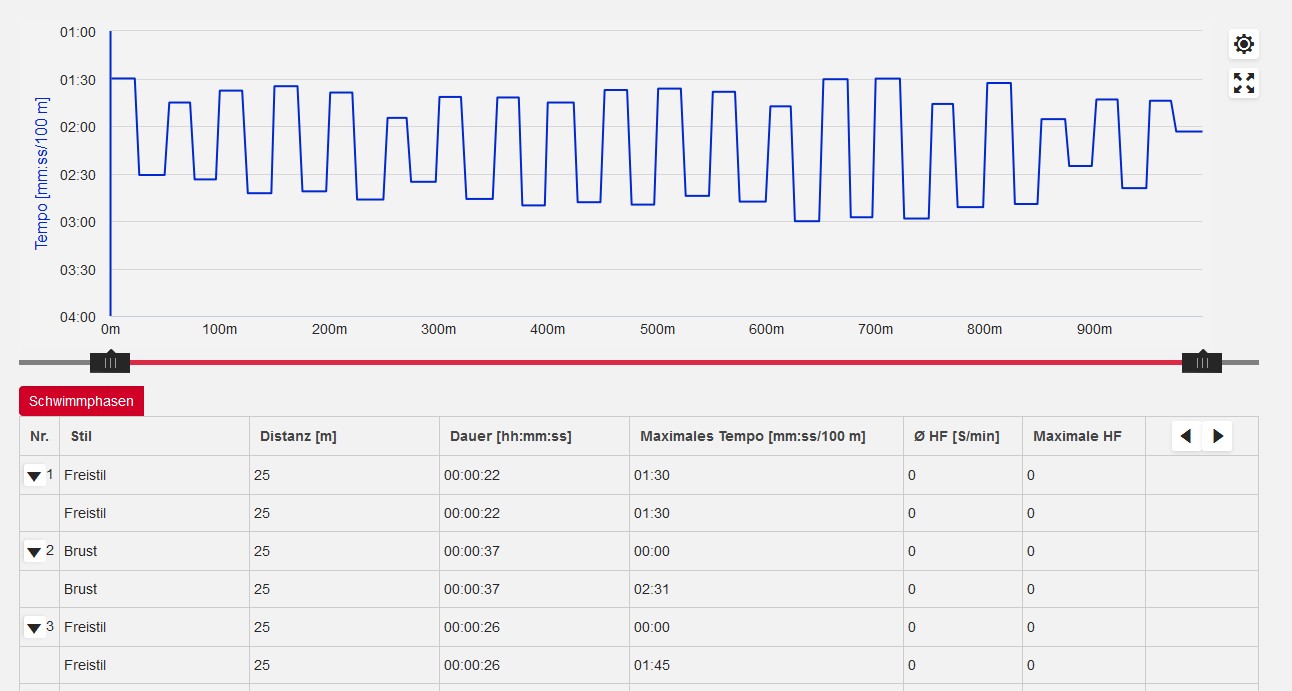Click the Maximales Tempo column header
This screenshot has height=691, width=1292.
pos(752,436)
